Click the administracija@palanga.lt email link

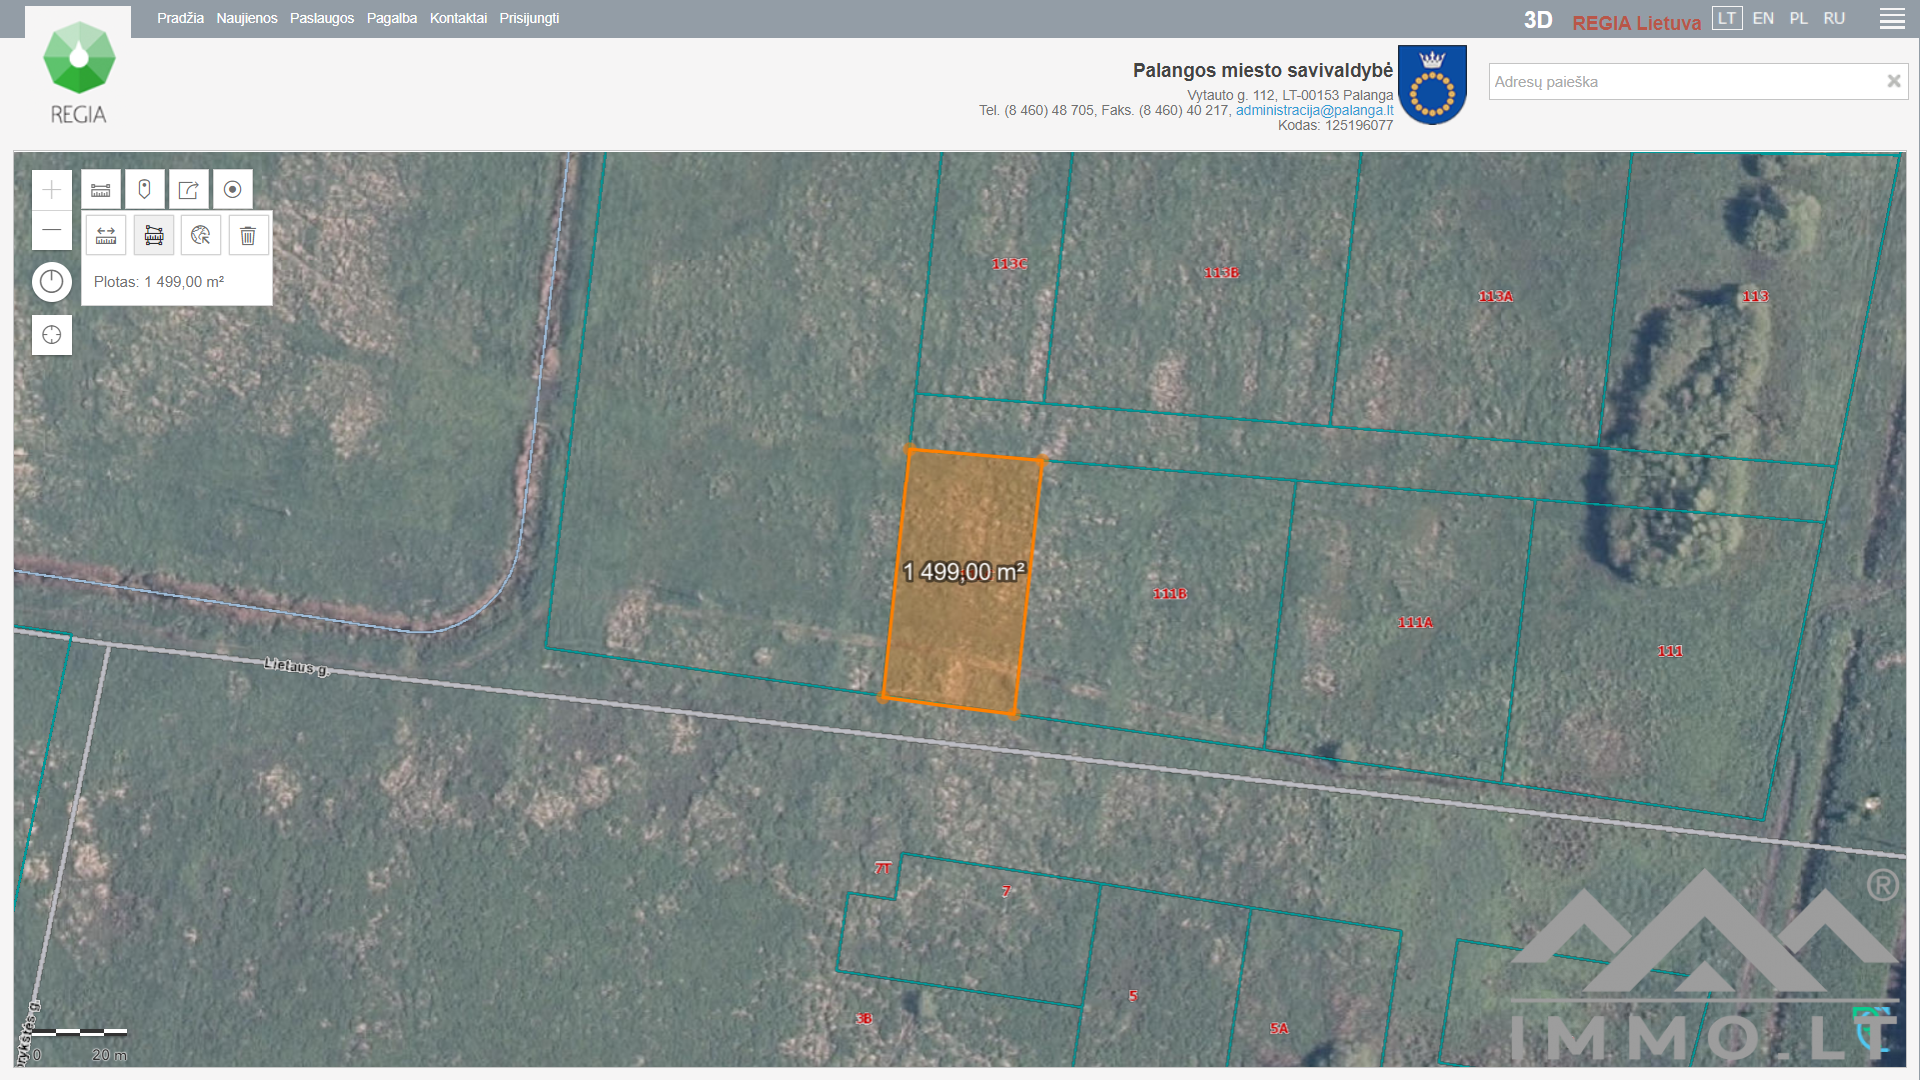(x=1314, y=110)
